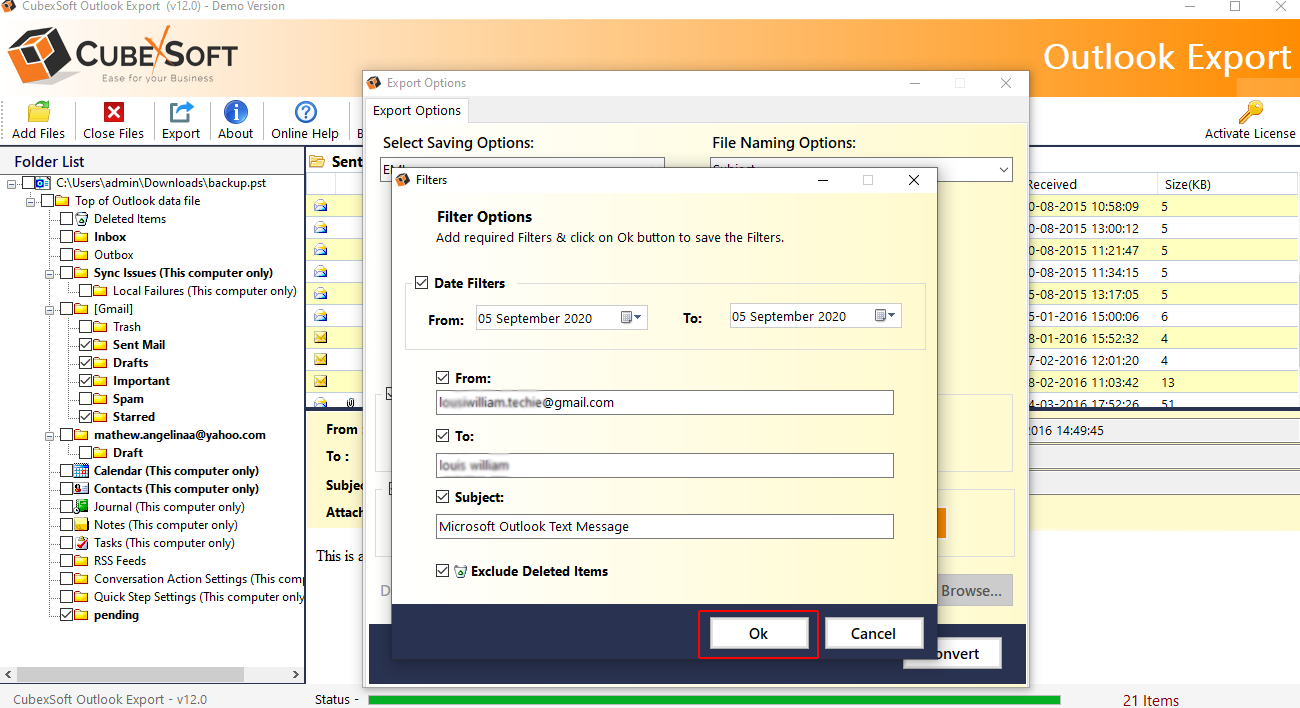Click the envelope icon of the 15:52:32 mail row
The image size is (1300, 708).
(x=321, y=338)
